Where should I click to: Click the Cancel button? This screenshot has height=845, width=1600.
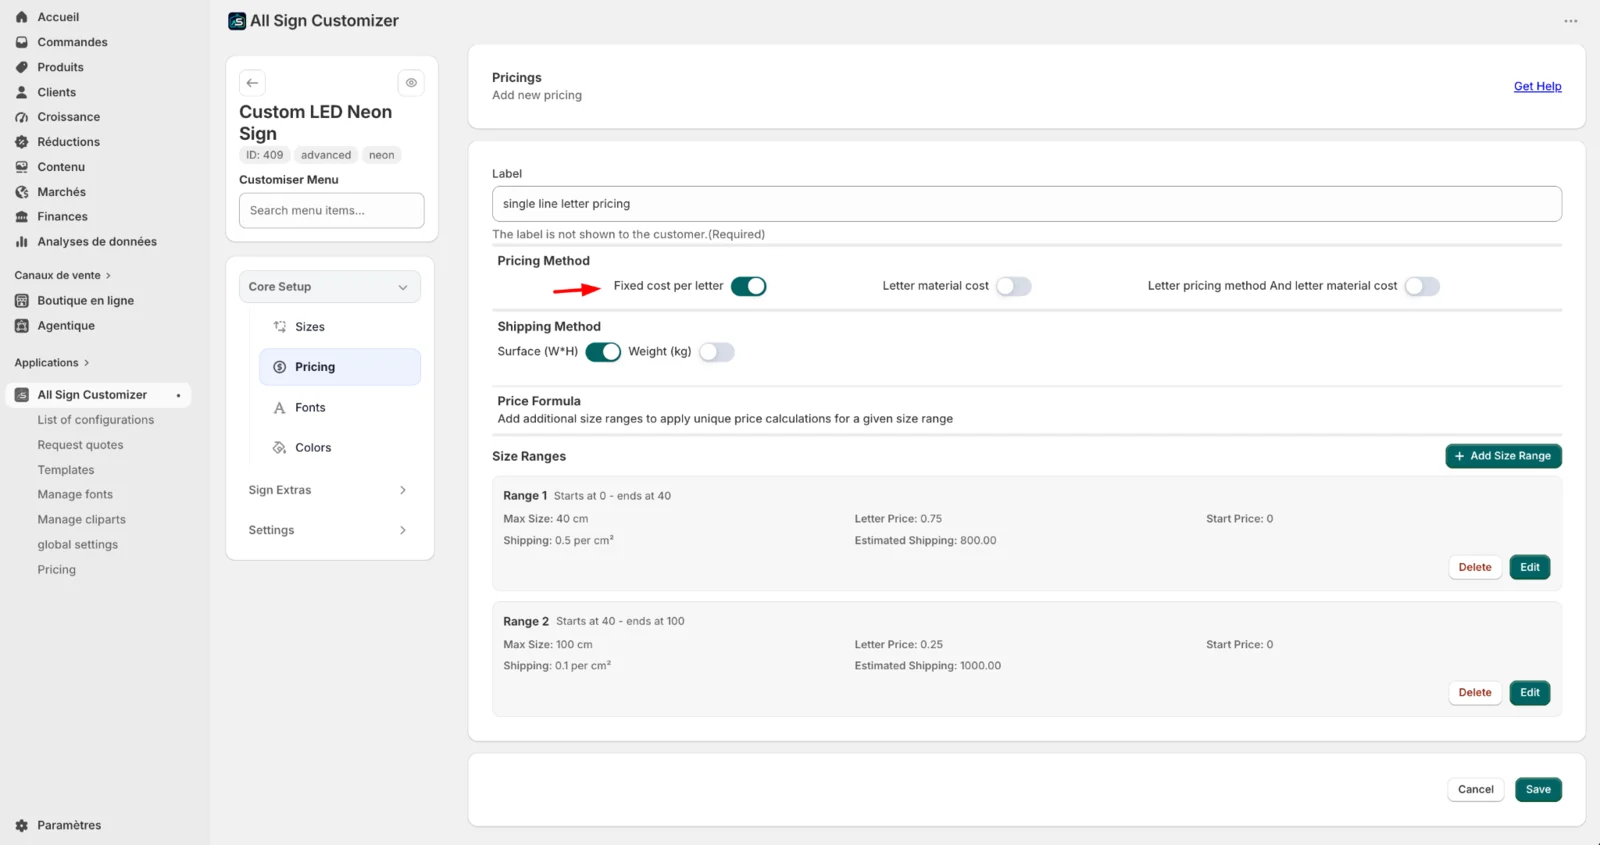coord(1475,790)
